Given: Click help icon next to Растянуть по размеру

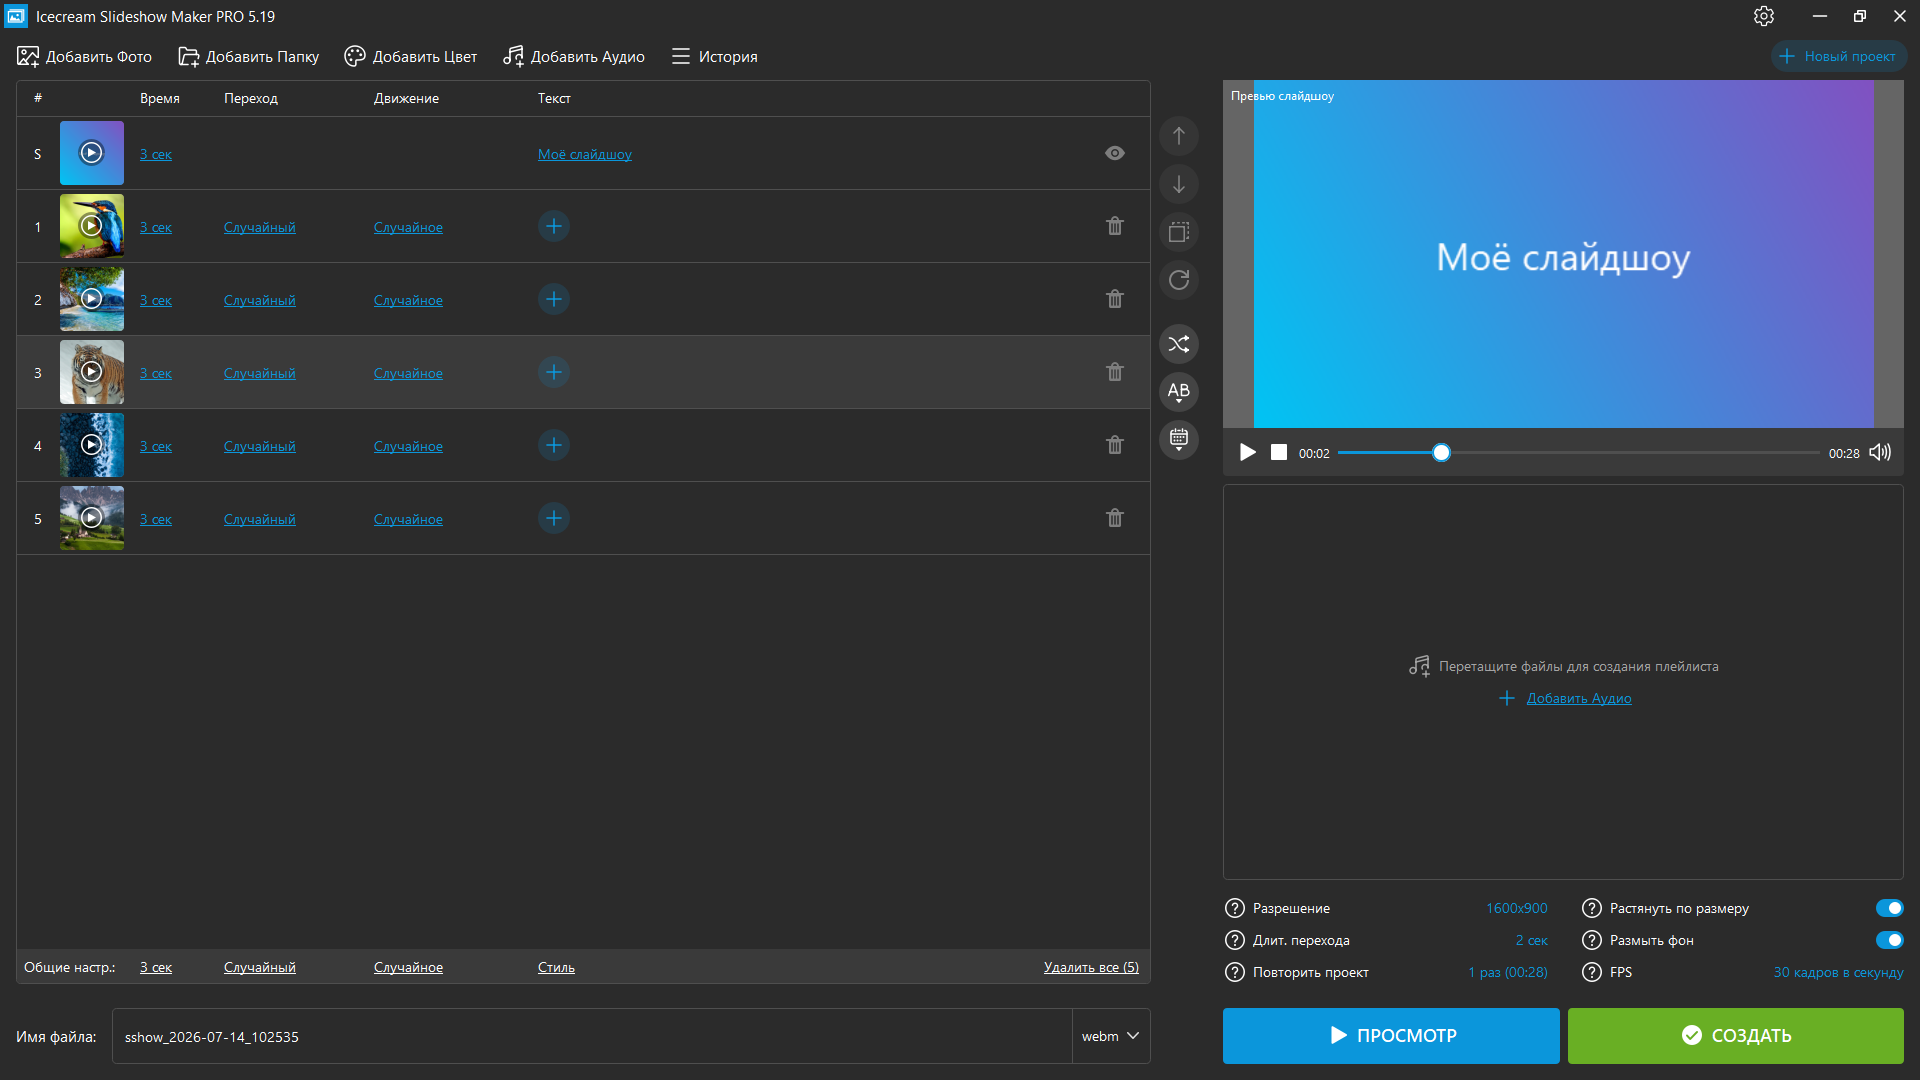Looking at the screenshot, I should [1592, 908].
